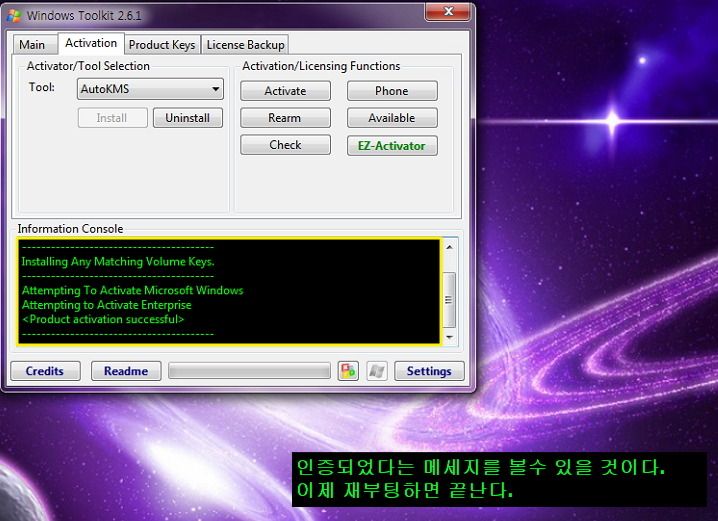This screenshot has height=521, width=718.
Task: Select the Activation tab
Action: click(91, 43)
